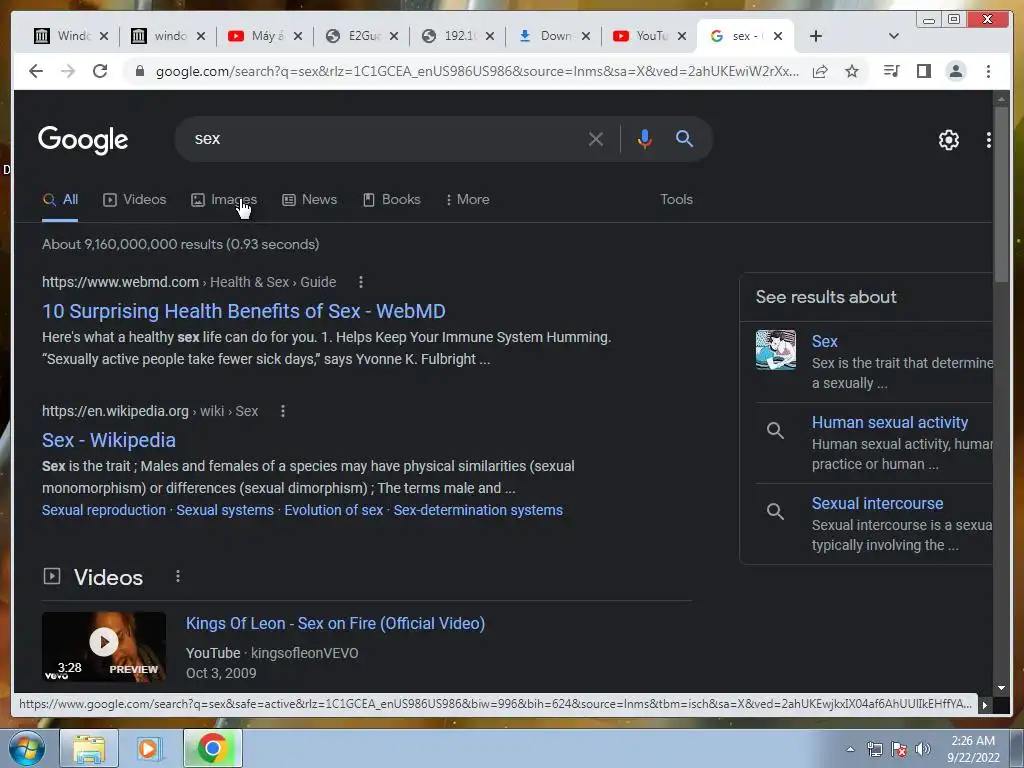Switch to the Videos results tab

pyautogui.click(x=135, y=200)
